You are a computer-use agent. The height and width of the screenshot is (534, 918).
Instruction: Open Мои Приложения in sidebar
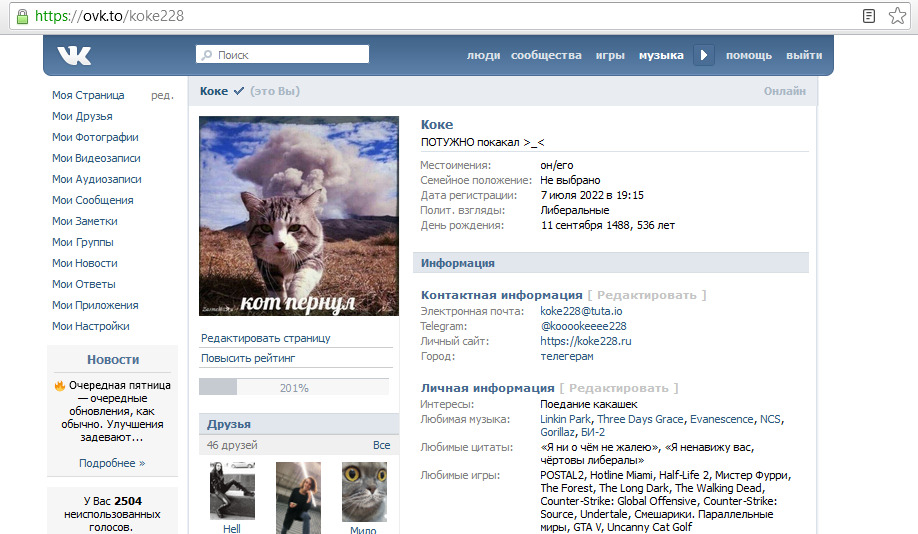pyautogui.click(x=95, y=305)
